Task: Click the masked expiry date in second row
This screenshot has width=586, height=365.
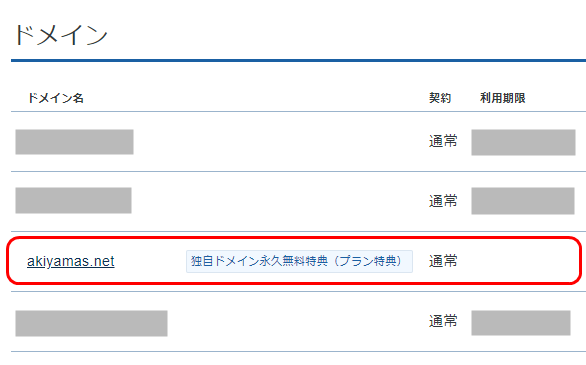Action: 523,201
